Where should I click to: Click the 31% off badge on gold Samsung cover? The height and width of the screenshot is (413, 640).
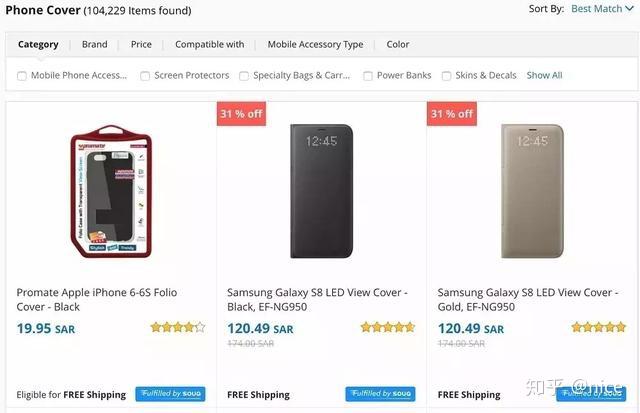[451, 114]
